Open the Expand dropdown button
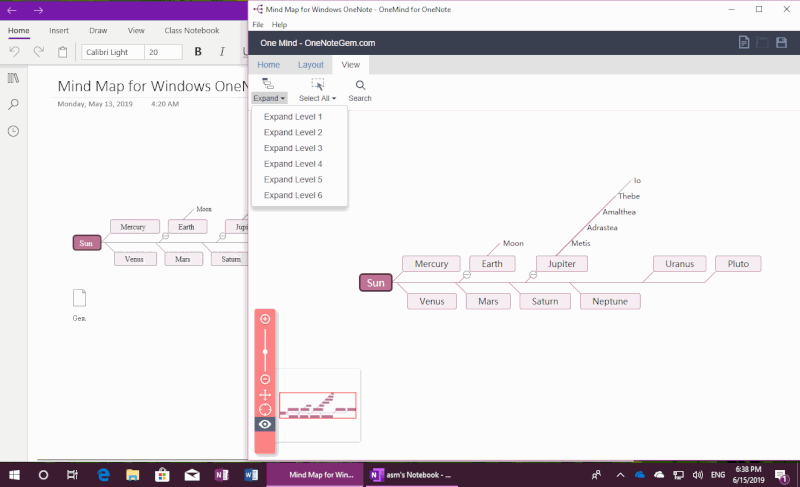 click(x=269, y=98)
